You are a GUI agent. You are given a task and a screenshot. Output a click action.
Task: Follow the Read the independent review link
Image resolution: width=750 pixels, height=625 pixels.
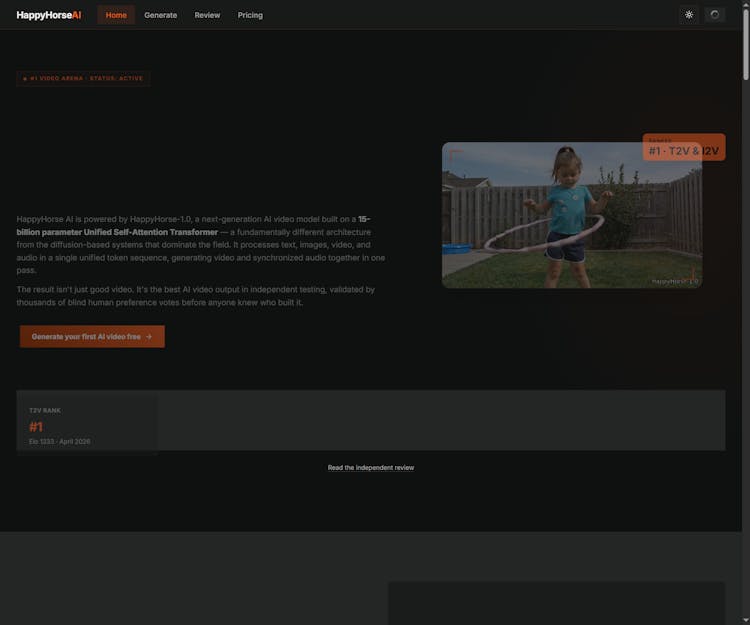371,468
